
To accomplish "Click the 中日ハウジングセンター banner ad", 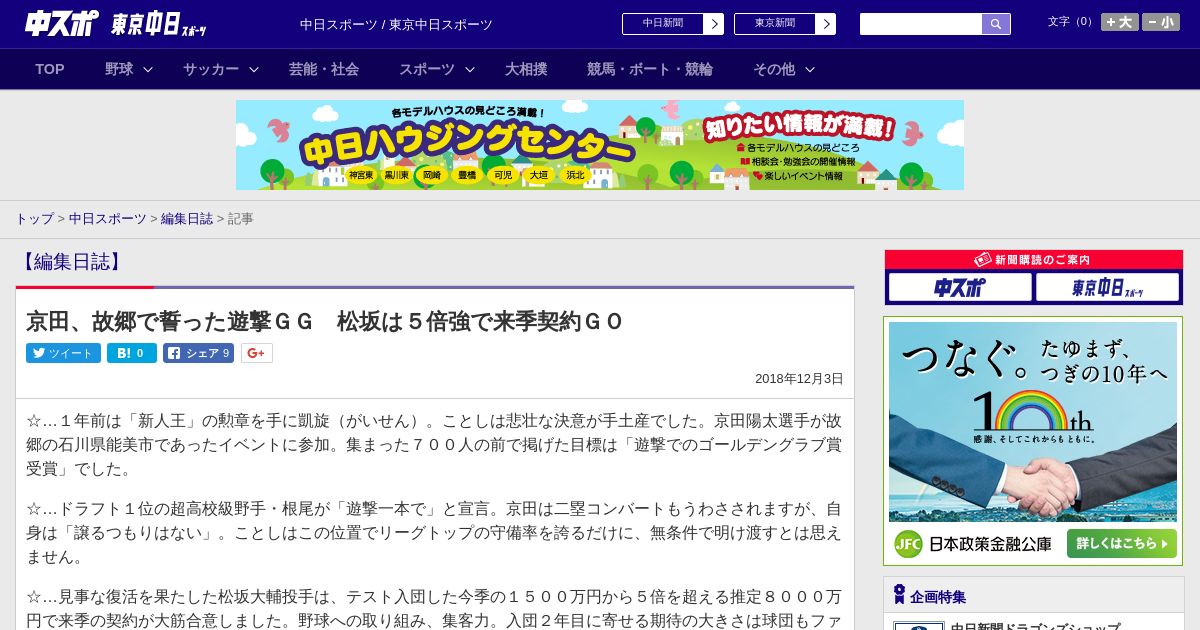I will pyautogui.click(x=600, y=145).
